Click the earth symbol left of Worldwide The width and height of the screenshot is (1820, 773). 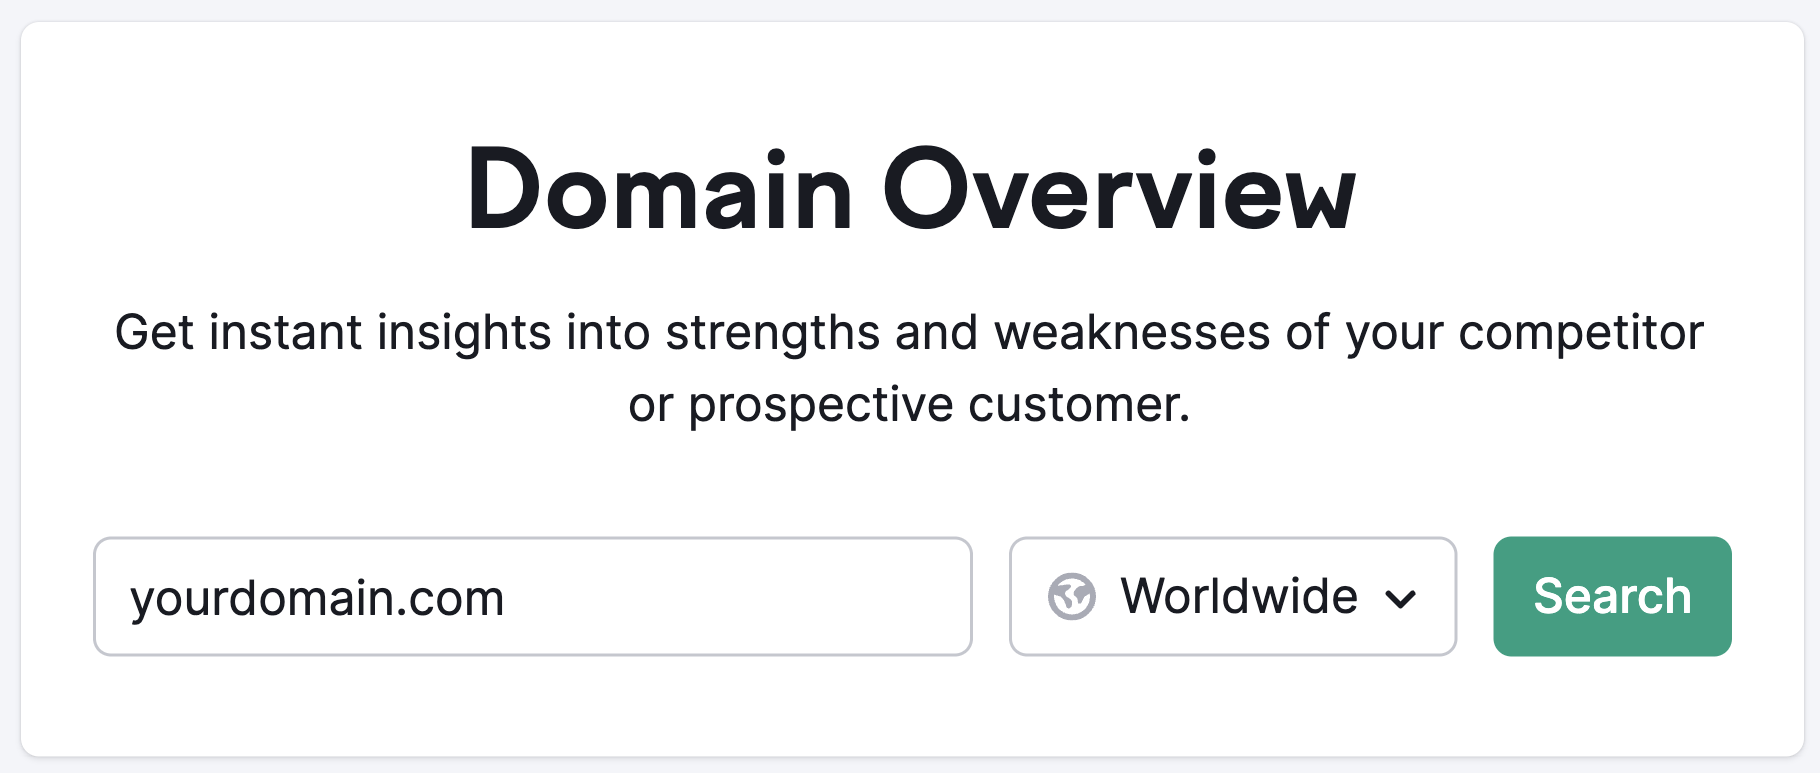tap(1071, 597)
